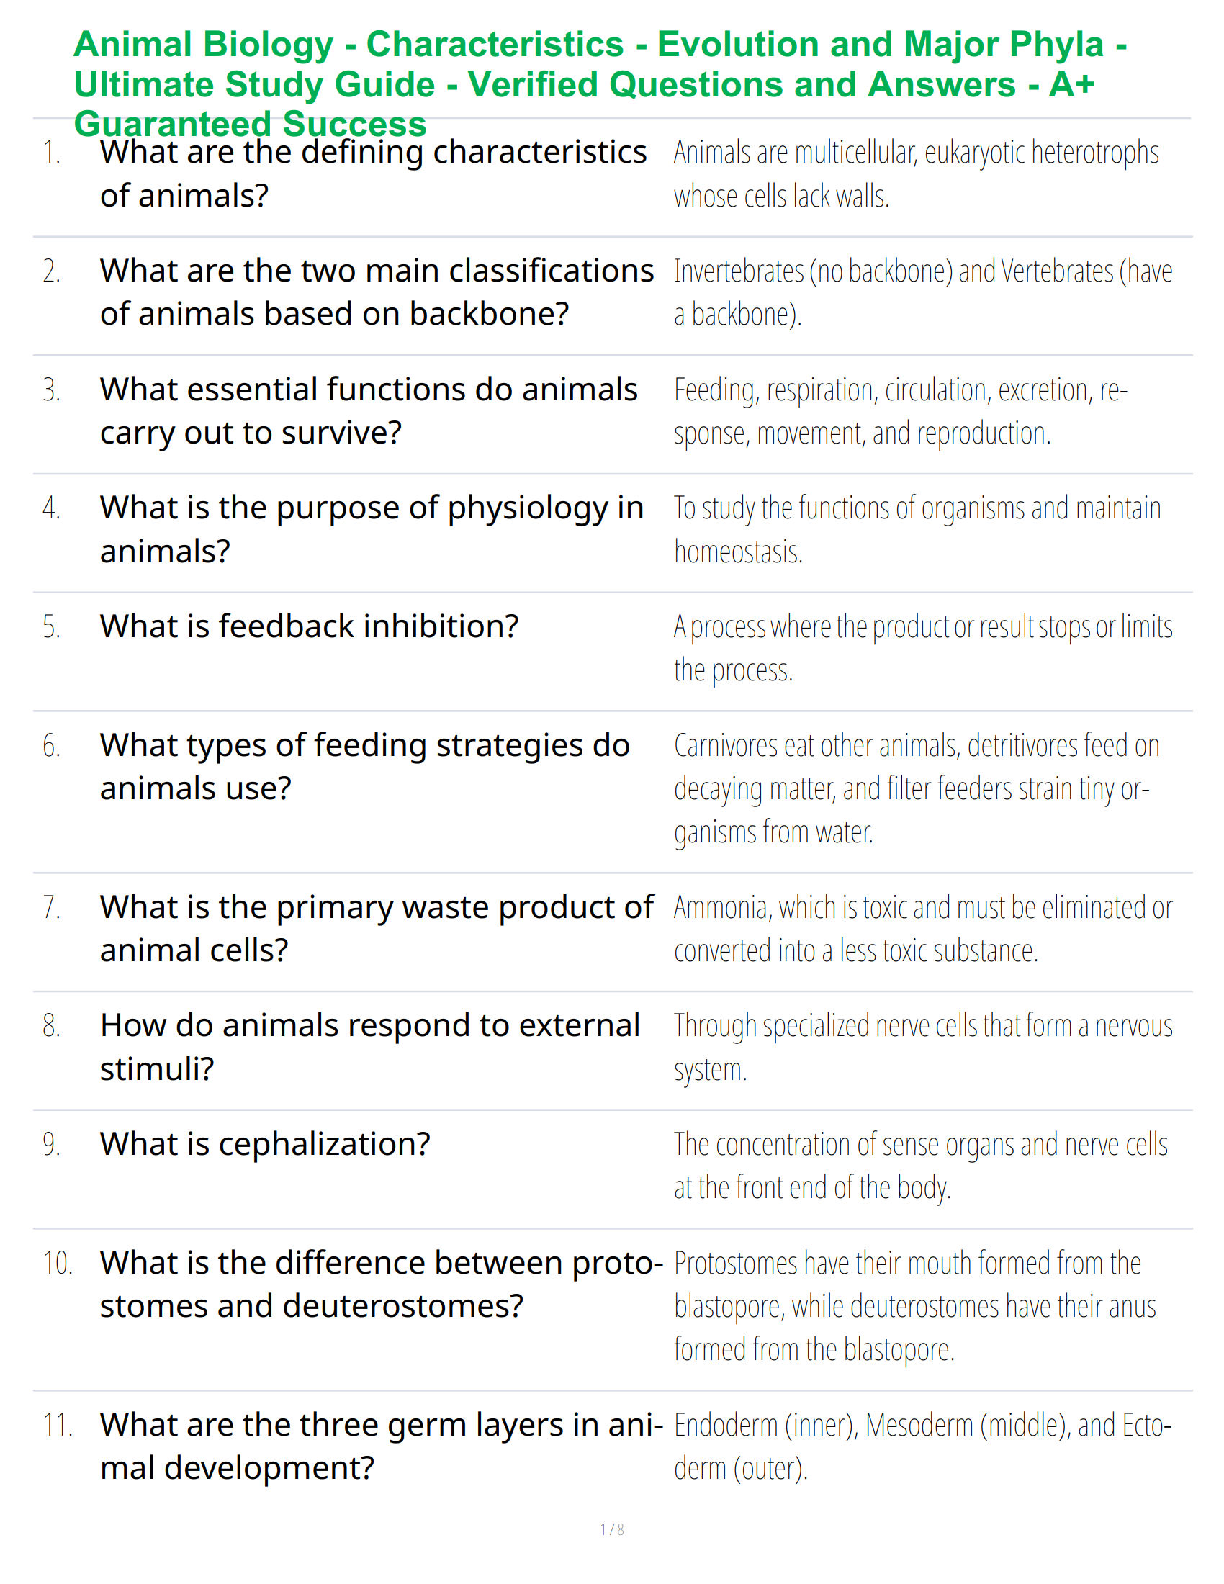Viewport: 1224px width, 1584px height.
Task: Select question 1 about defining characteristics of animals
Action: click(x=373, y=174)
